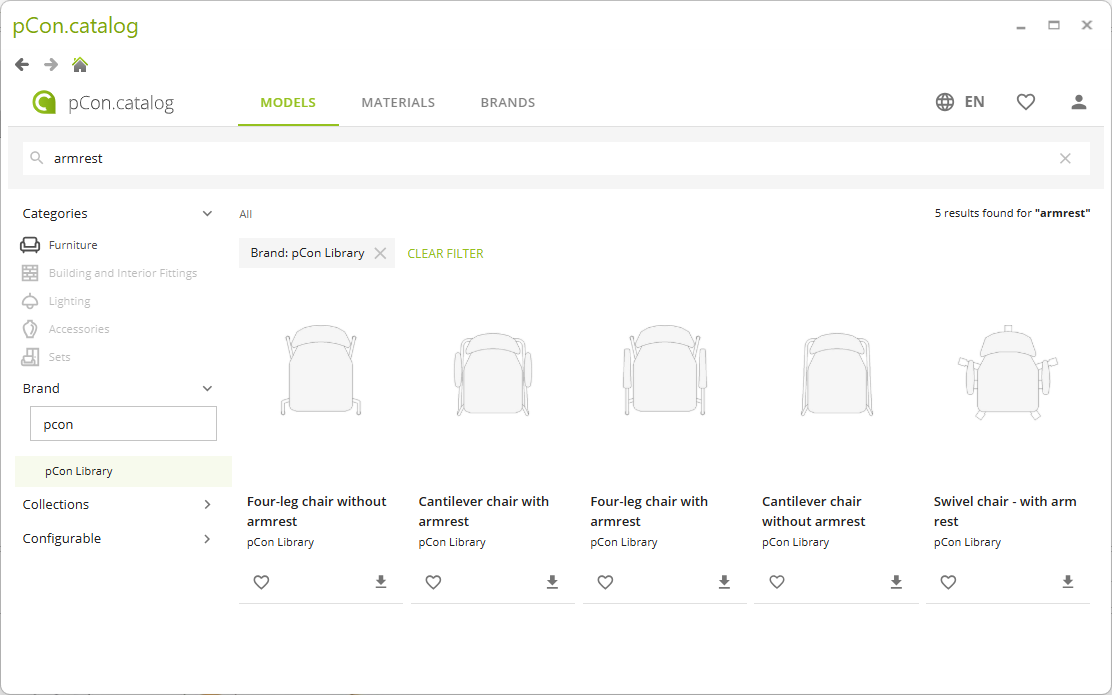This screenshot has height=695, width=1112.
Task: Open the home page via house icon
Action: click(x=80, y=65)
